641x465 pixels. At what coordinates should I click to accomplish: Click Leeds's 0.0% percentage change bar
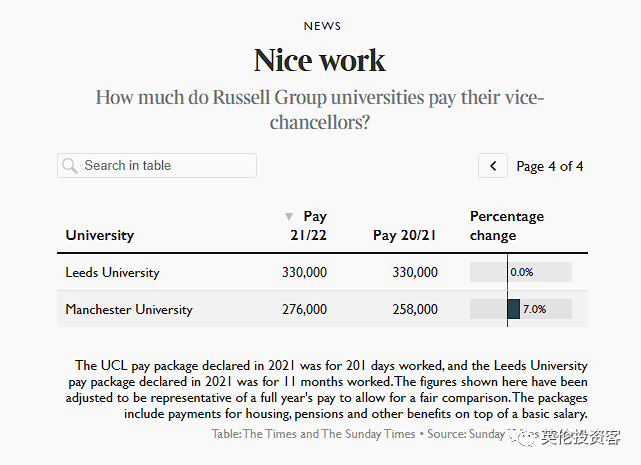click(521, 272)
